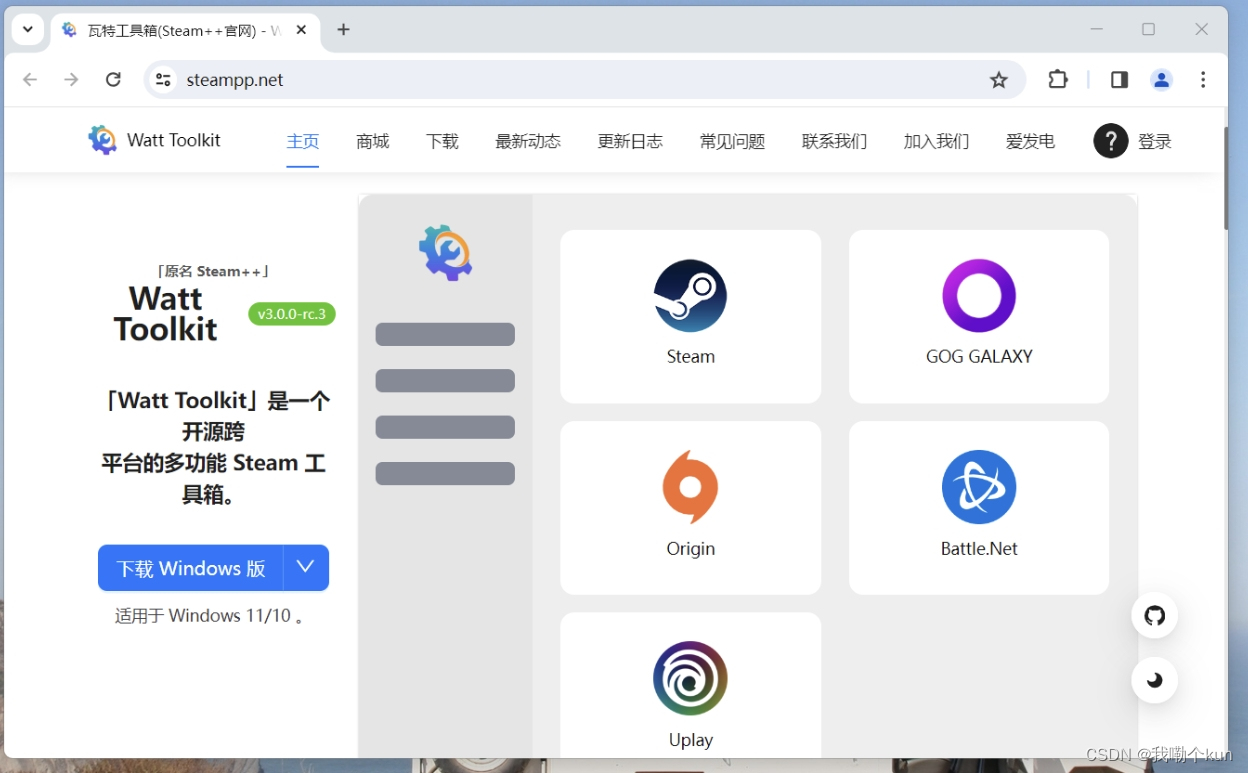
Task: Open the browser extensions puzzle icon
Action: click(x=1058, y=80)
